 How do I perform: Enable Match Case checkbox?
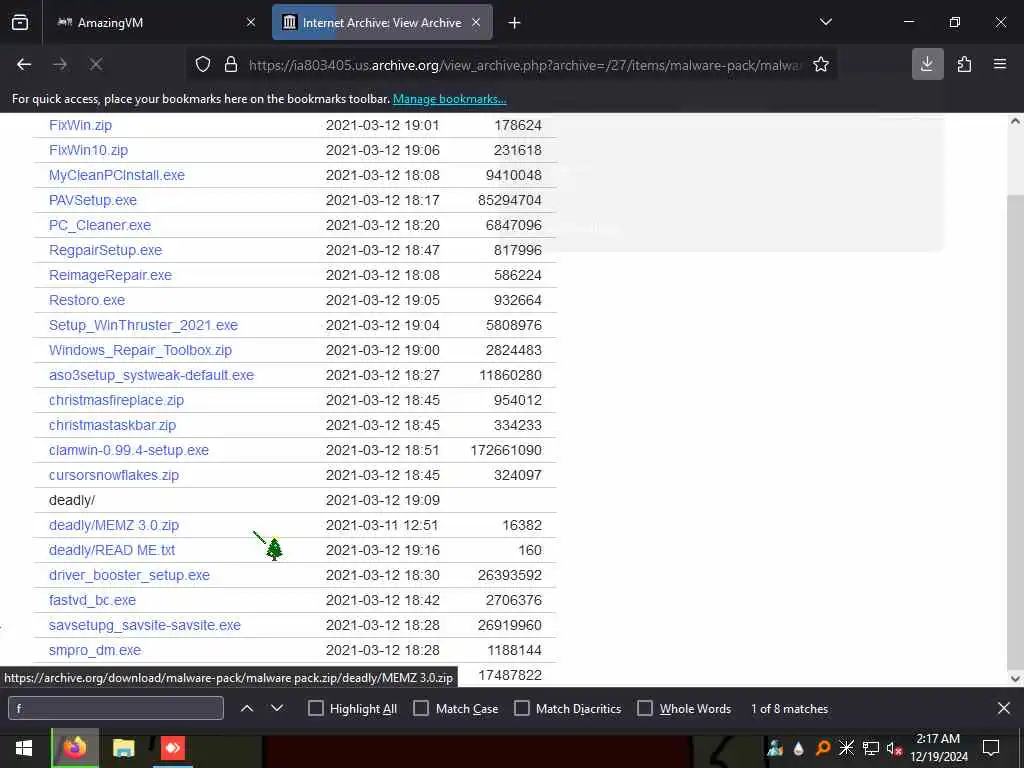tap(421, 709)
